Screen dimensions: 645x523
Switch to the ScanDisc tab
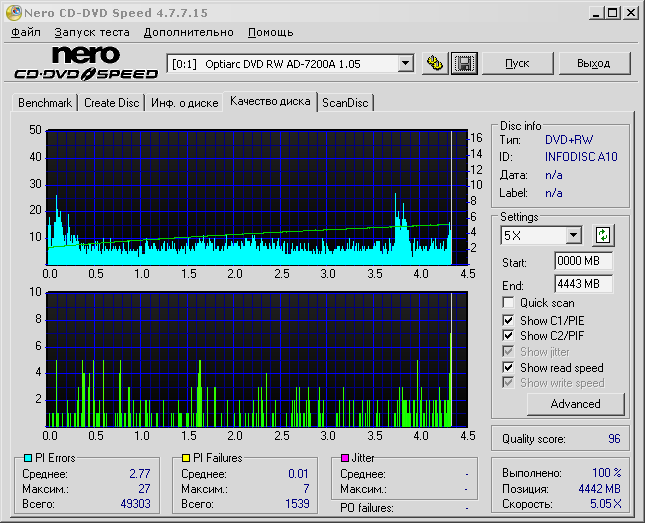tap(345, 103)
